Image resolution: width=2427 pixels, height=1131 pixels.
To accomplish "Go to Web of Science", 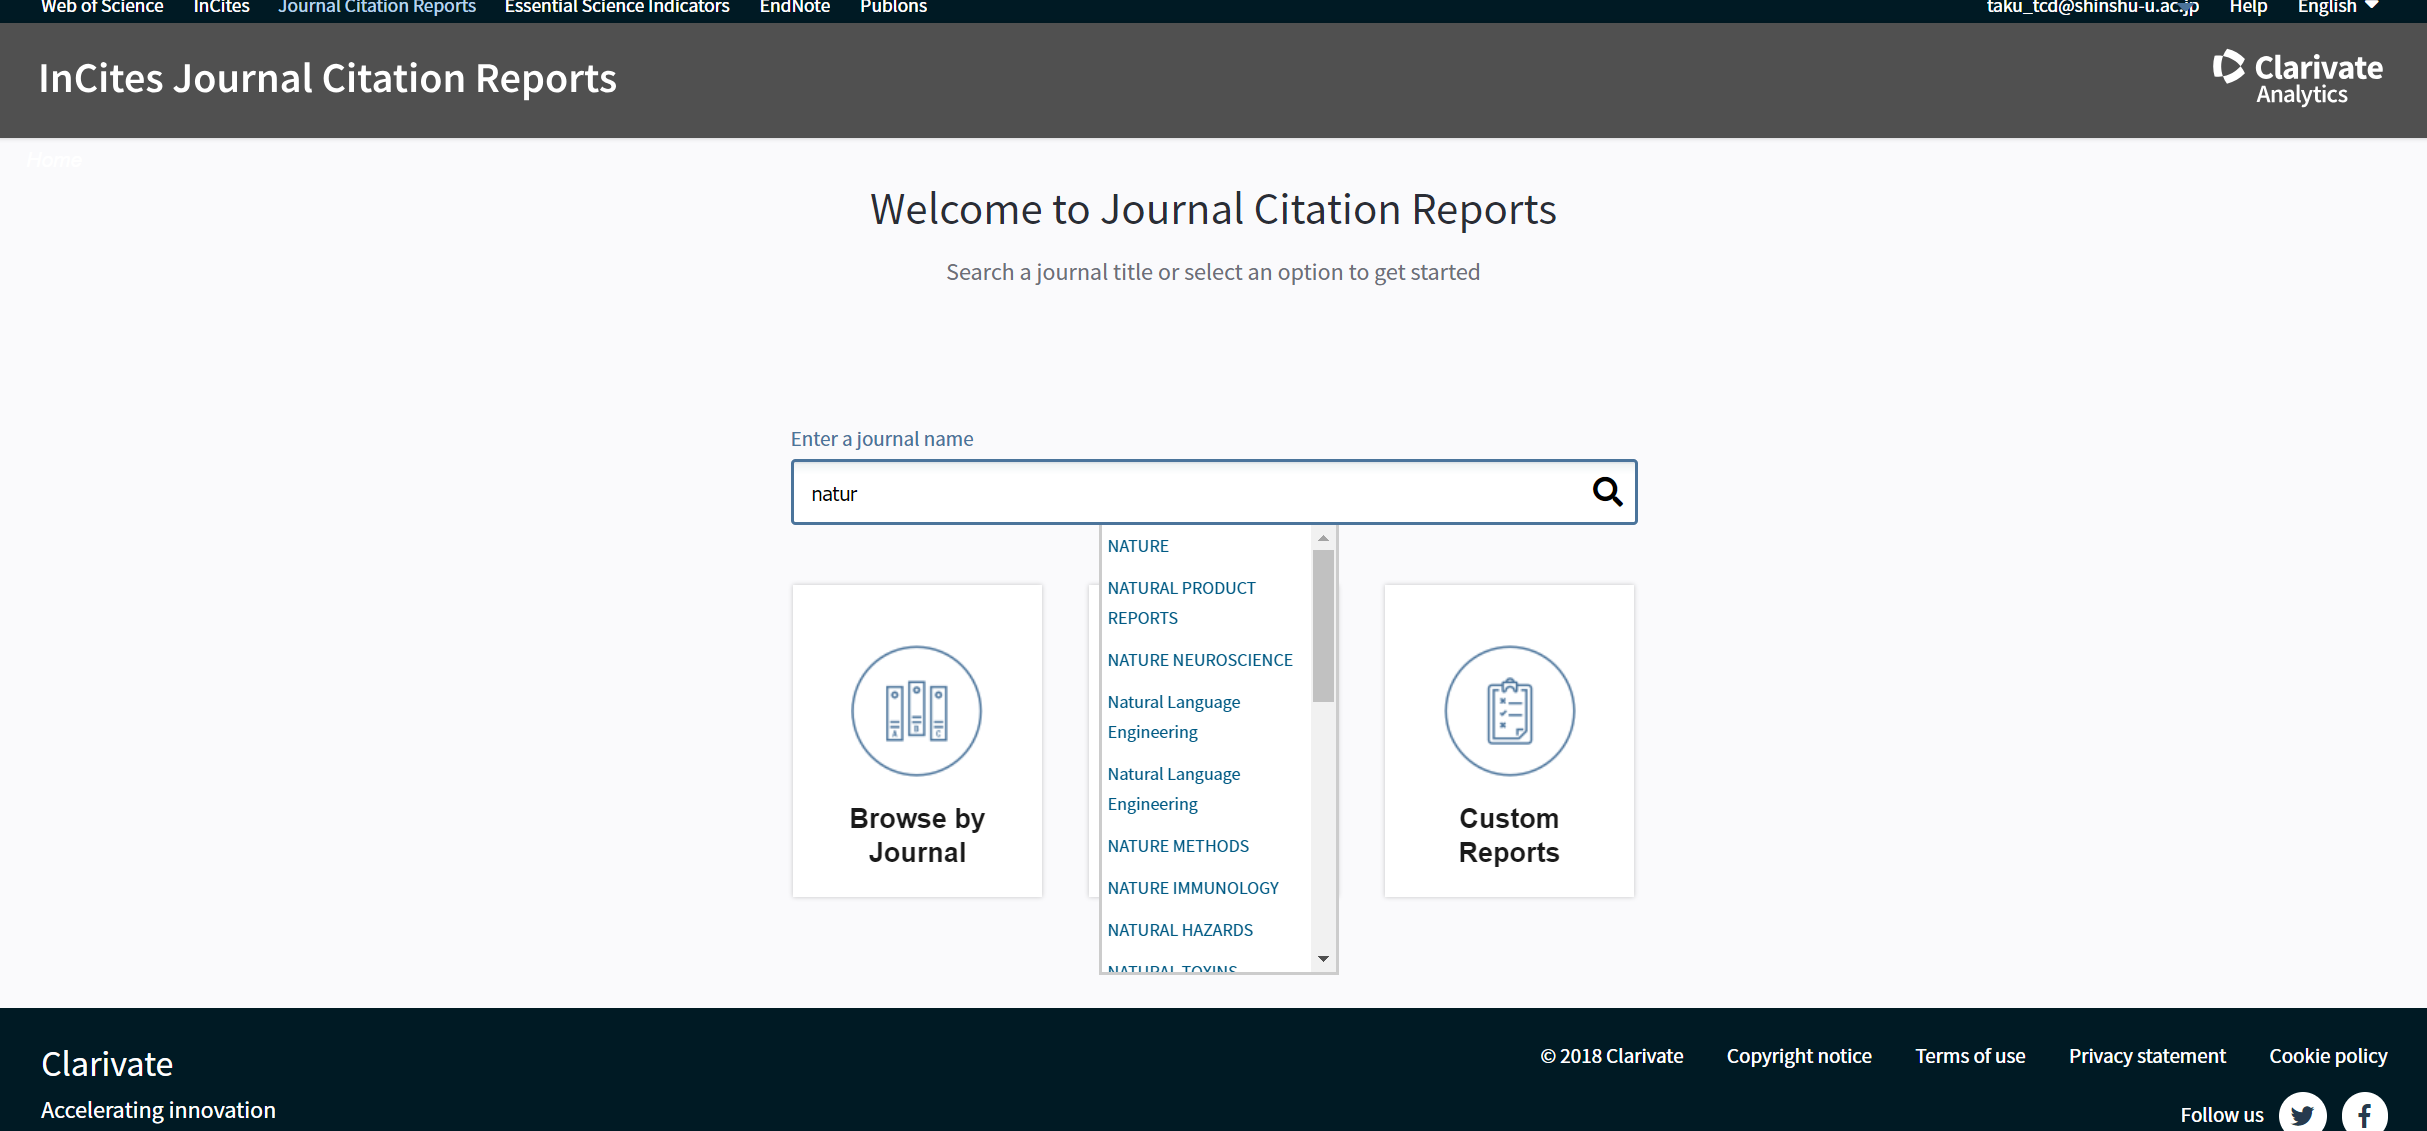I will (101, 7).
